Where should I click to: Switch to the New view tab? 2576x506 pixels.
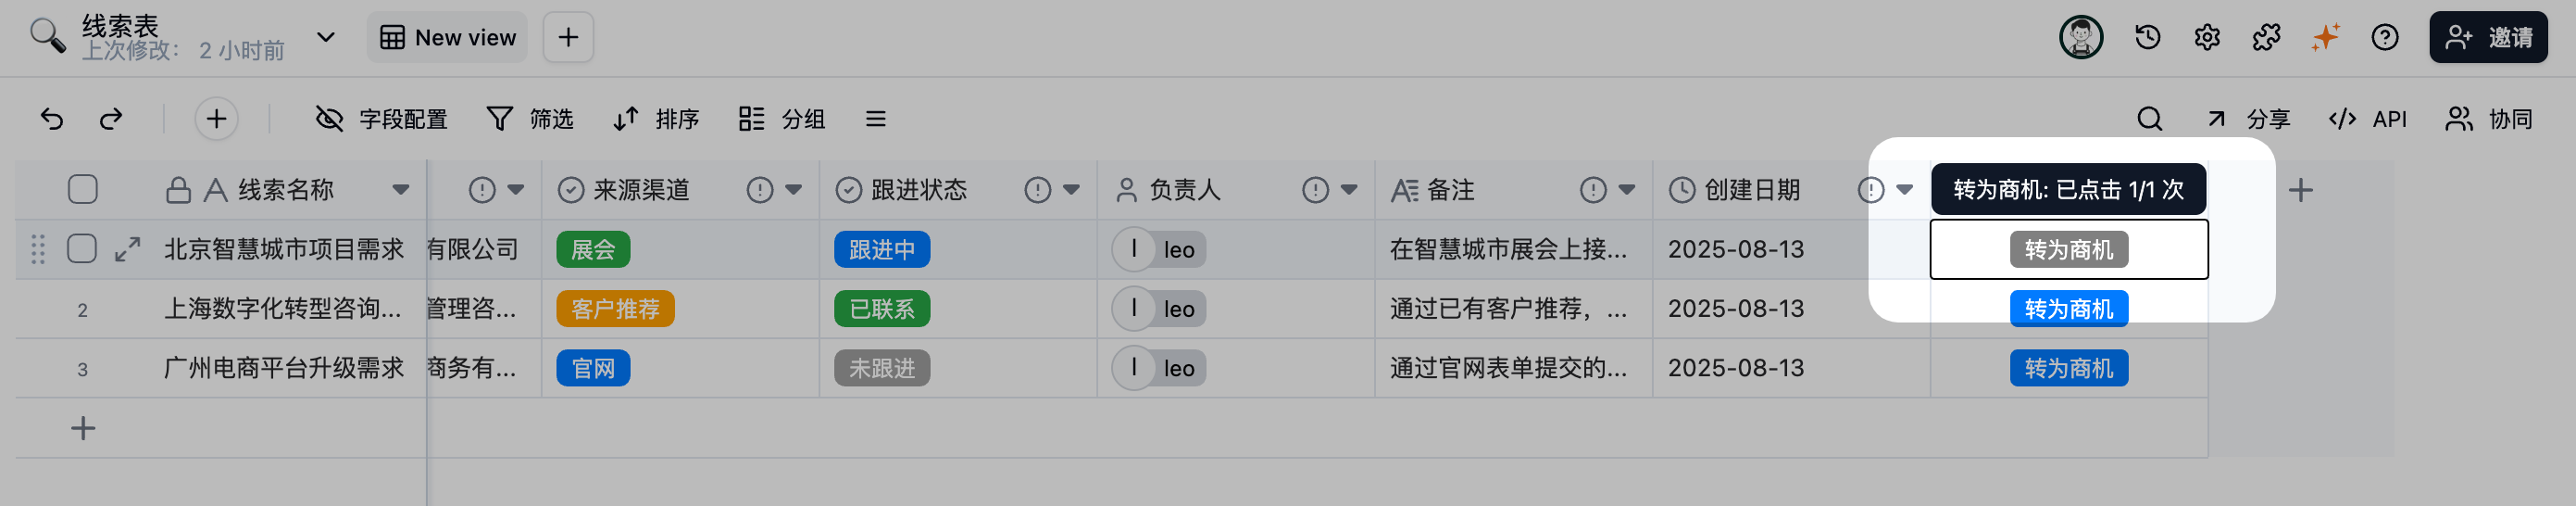(447, 38)
